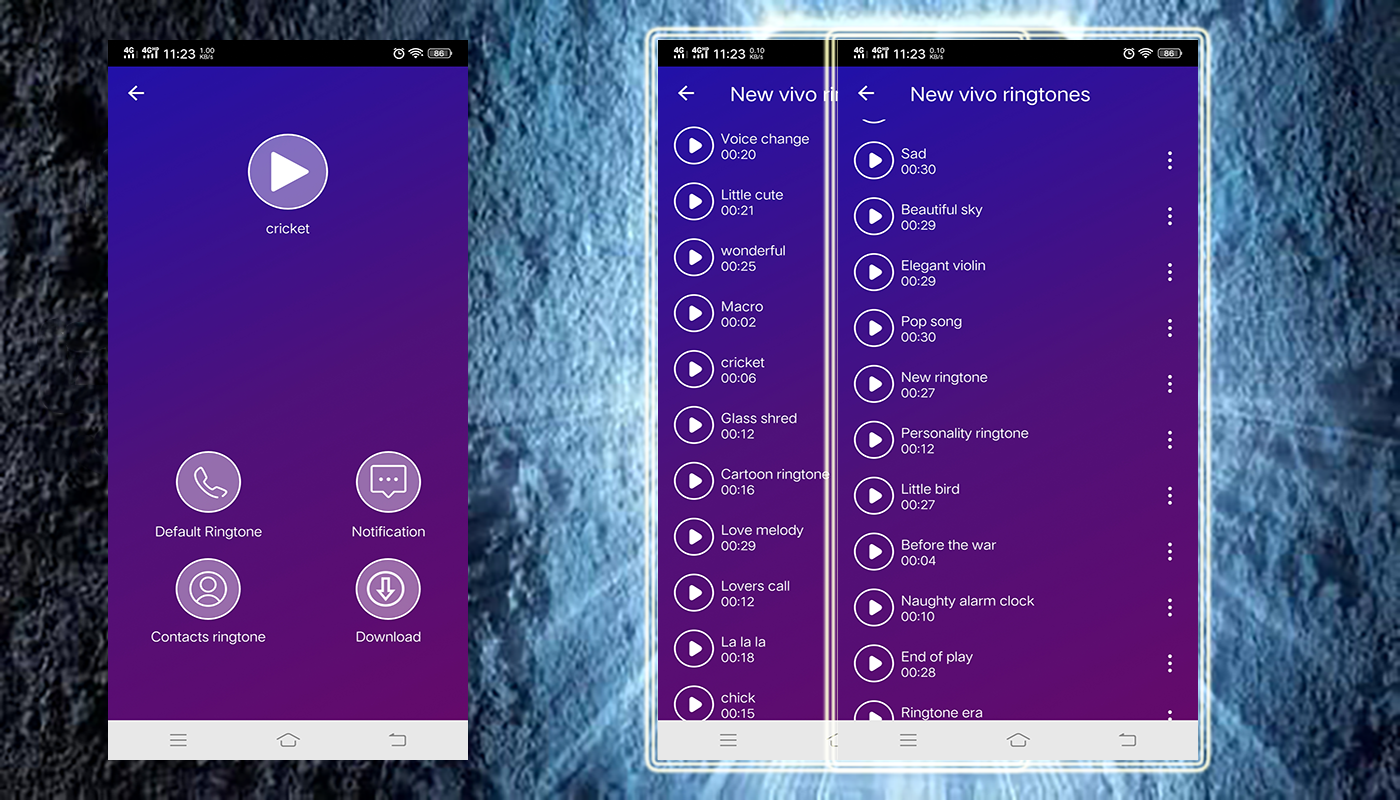Open options menu for Naughty alarm clock
This screenshot has width=1400, height=800.
tap(1169, 608)
